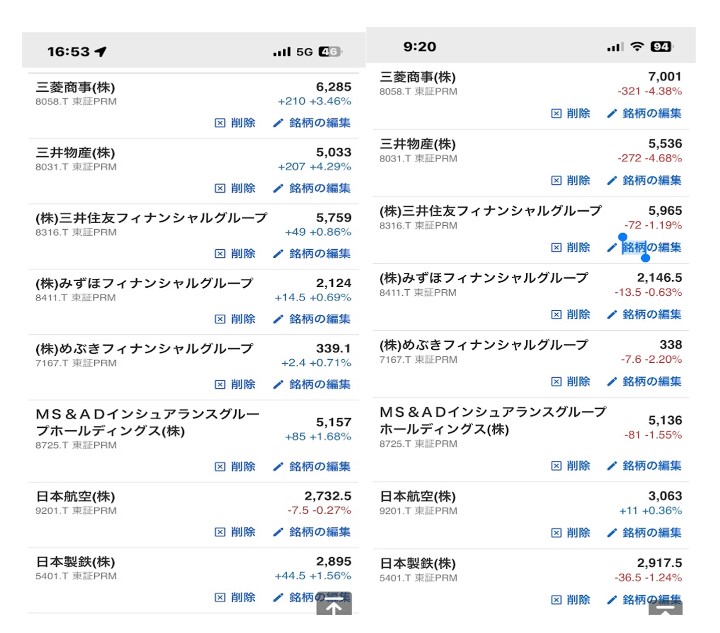Tap delete icon for 三井住友フィナンシャルグループ in 16:53 screen
The image size is (720, 633).
click(x=220, y=253)
